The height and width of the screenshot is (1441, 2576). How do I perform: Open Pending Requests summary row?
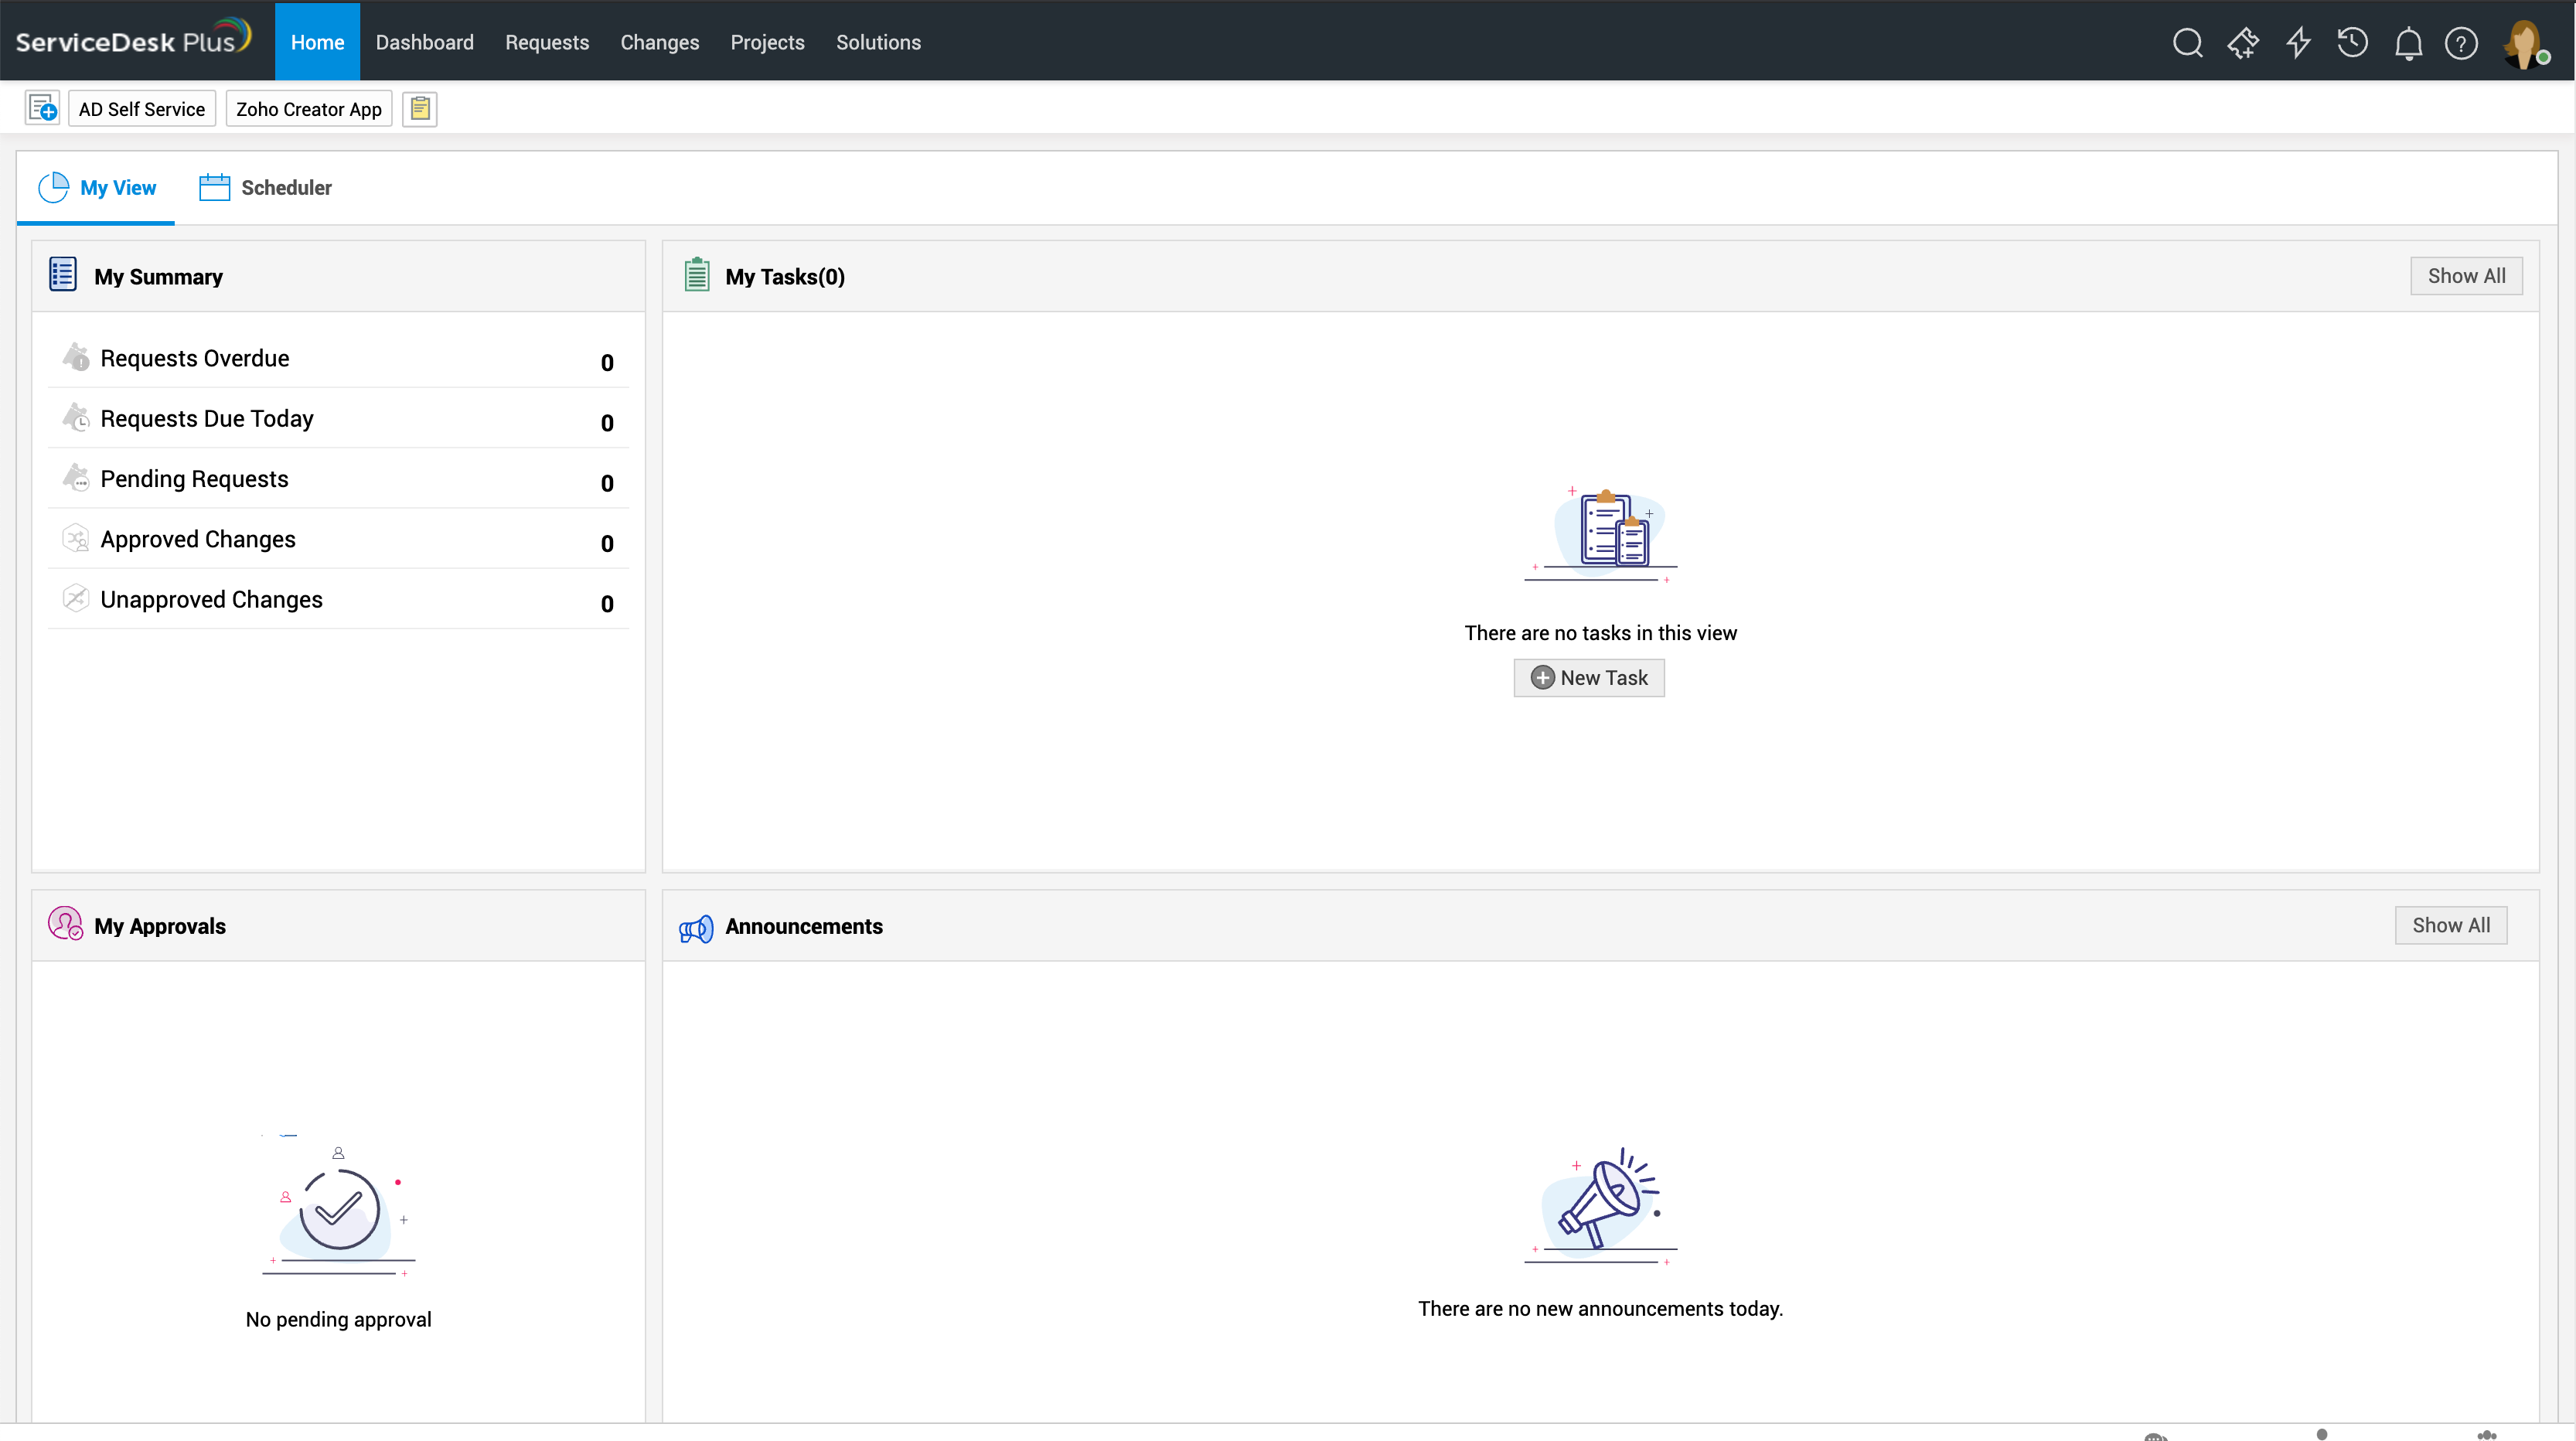pyautogui.click(x=194, y=479)
